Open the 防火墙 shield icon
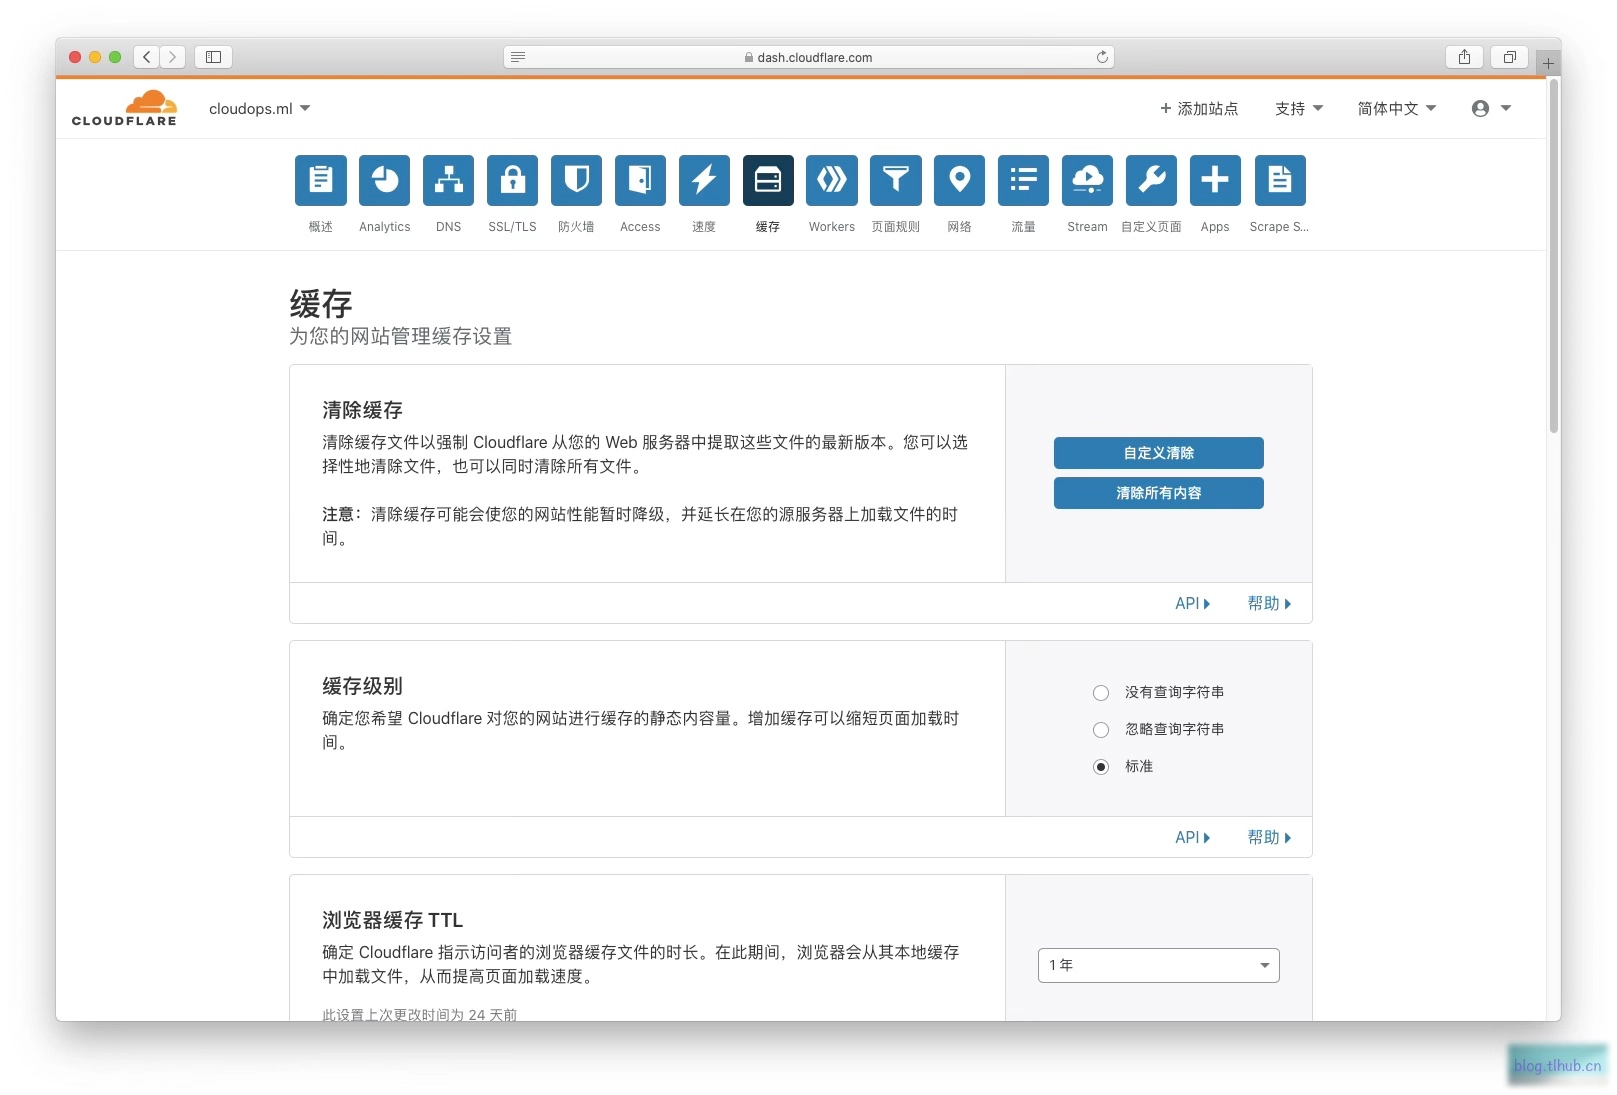This screenshot has width=1617, height=1095. [576, 180]
